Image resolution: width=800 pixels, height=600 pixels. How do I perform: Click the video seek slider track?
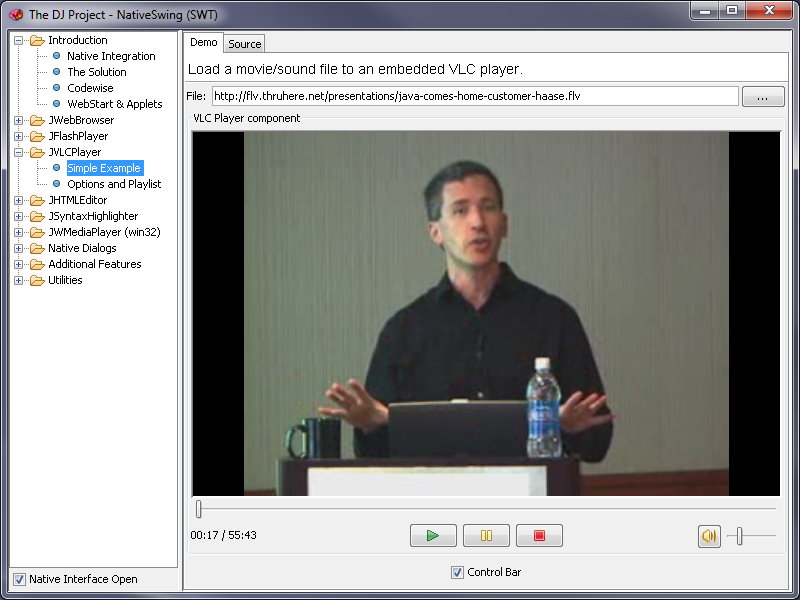click(486, 509)
